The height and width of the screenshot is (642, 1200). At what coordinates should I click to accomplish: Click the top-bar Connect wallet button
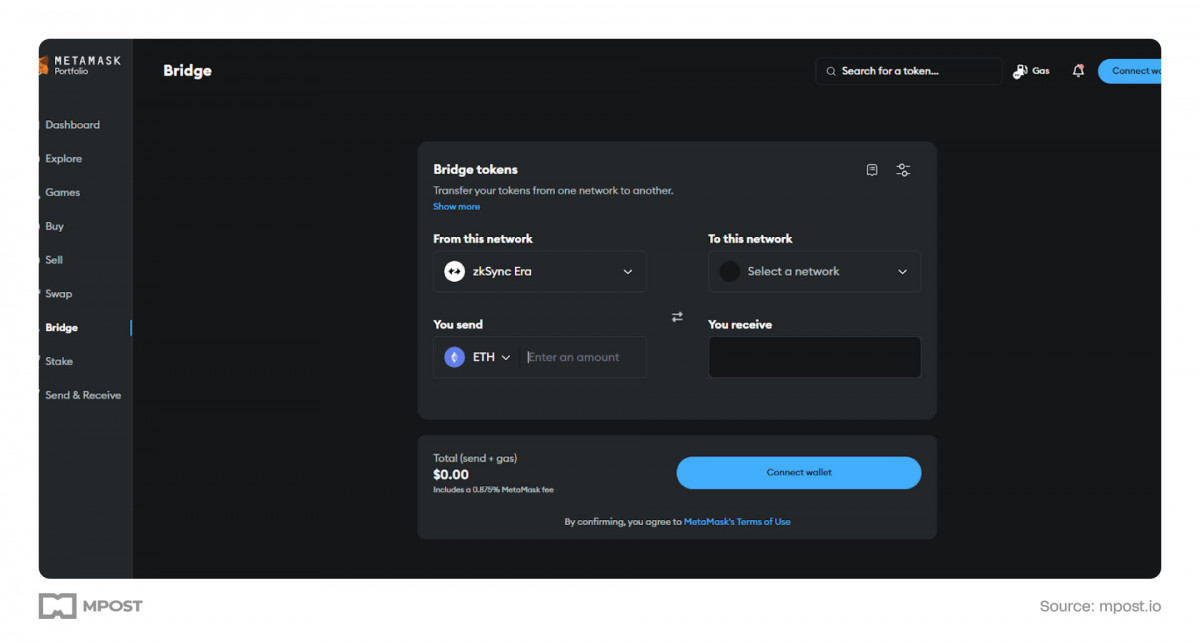1130,71
